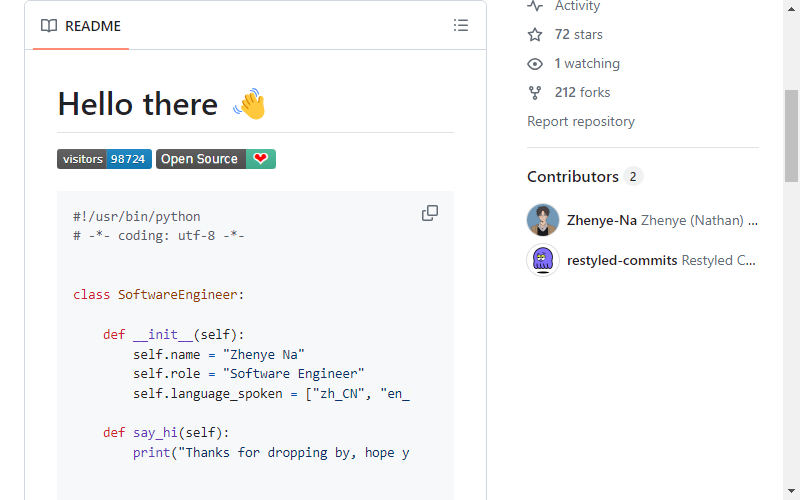Click the fork icon beside 212 forks
The height and width of the screenshot is (500, 800).
535,93
